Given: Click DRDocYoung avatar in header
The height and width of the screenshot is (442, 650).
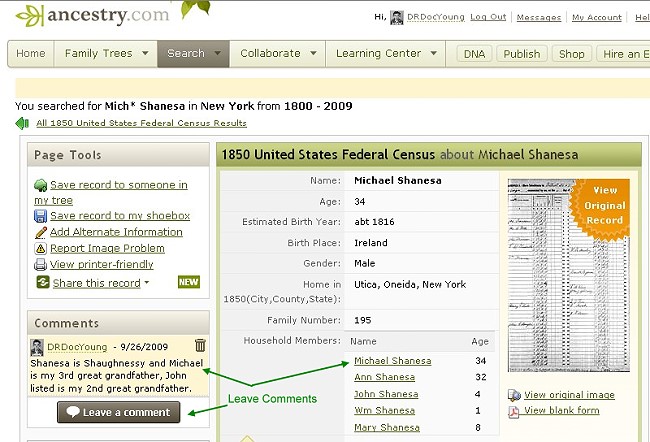Looking at the screenshot, I should point(397,17).
